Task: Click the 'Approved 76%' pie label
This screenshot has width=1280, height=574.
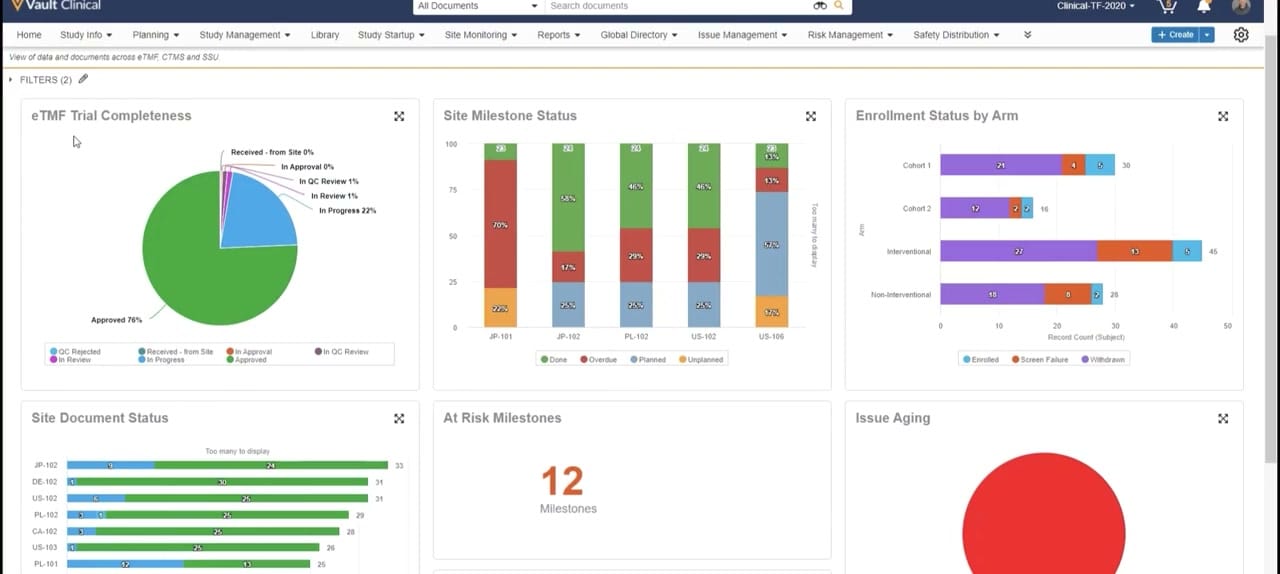Action: [116, 320]
